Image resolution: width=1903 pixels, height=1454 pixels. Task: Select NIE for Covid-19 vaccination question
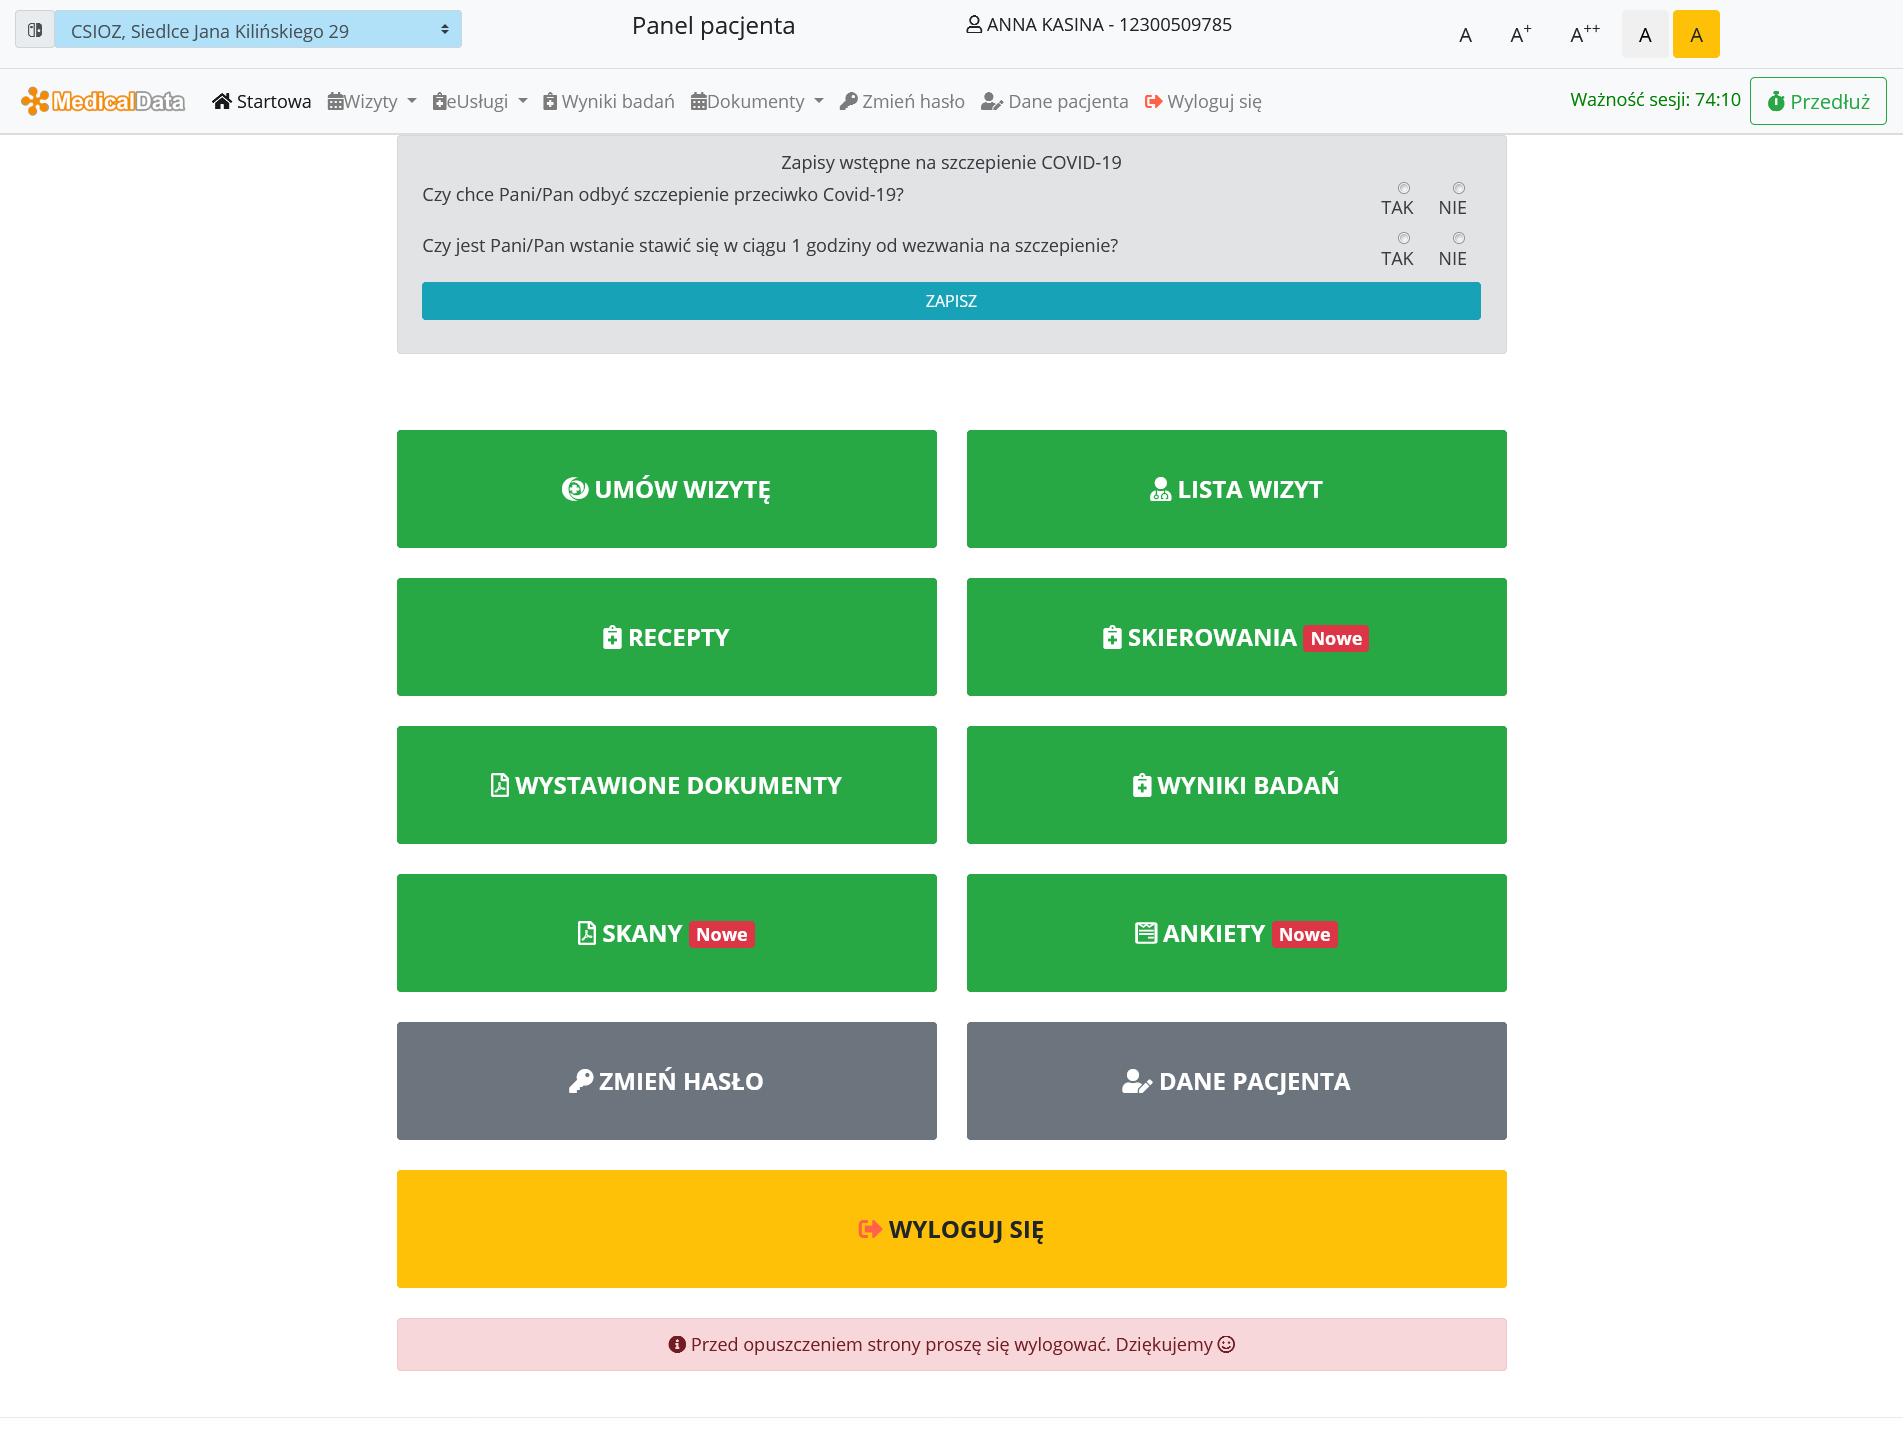click(1459, 188)
